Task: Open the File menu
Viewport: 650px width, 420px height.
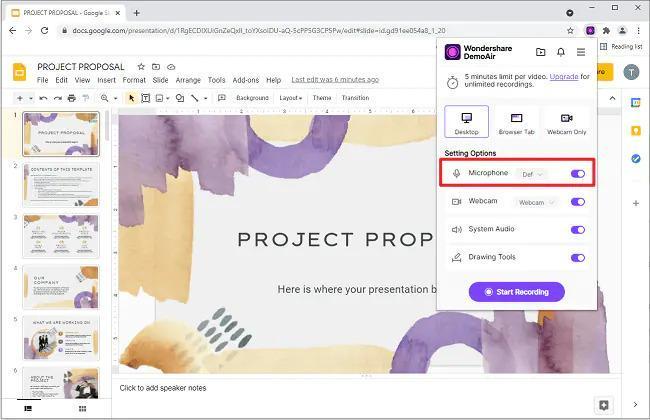Action: [x=42, y=80]
